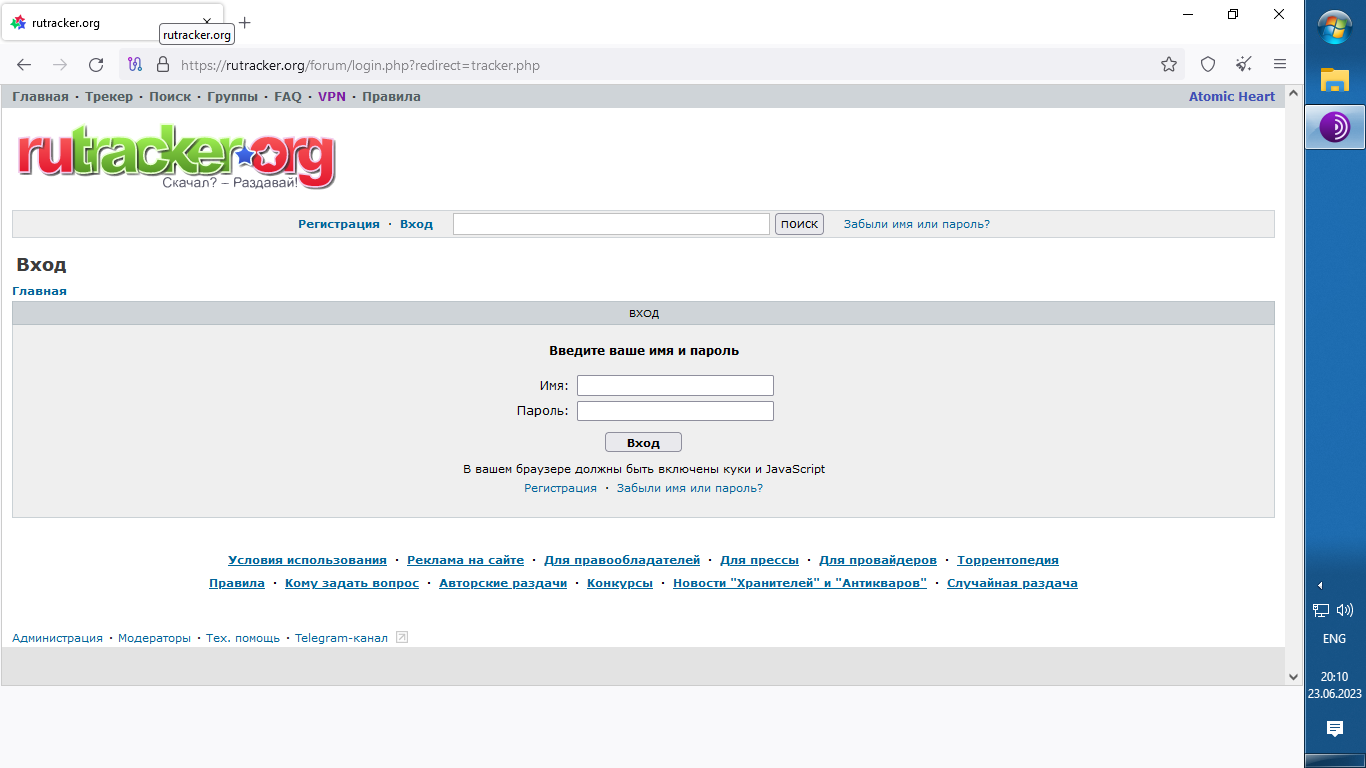Open File Explorer from taskbar
The image size is (1366, 768).
[1335, 79]
